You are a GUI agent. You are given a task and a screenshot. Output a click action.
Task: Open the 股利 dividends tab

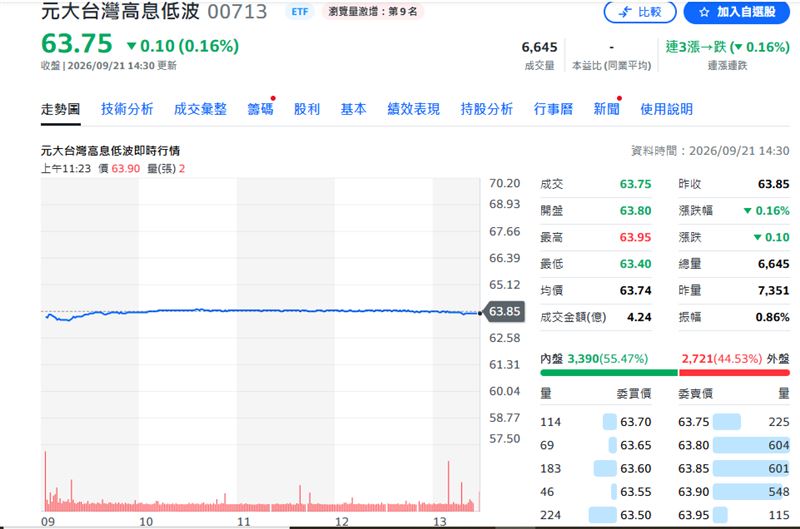307,109
